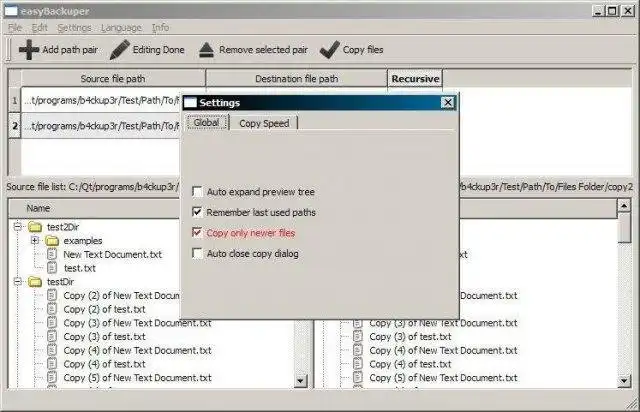Click source path cell in row 1
Screen dimensions: 640x412
click(x=101, y=100)
